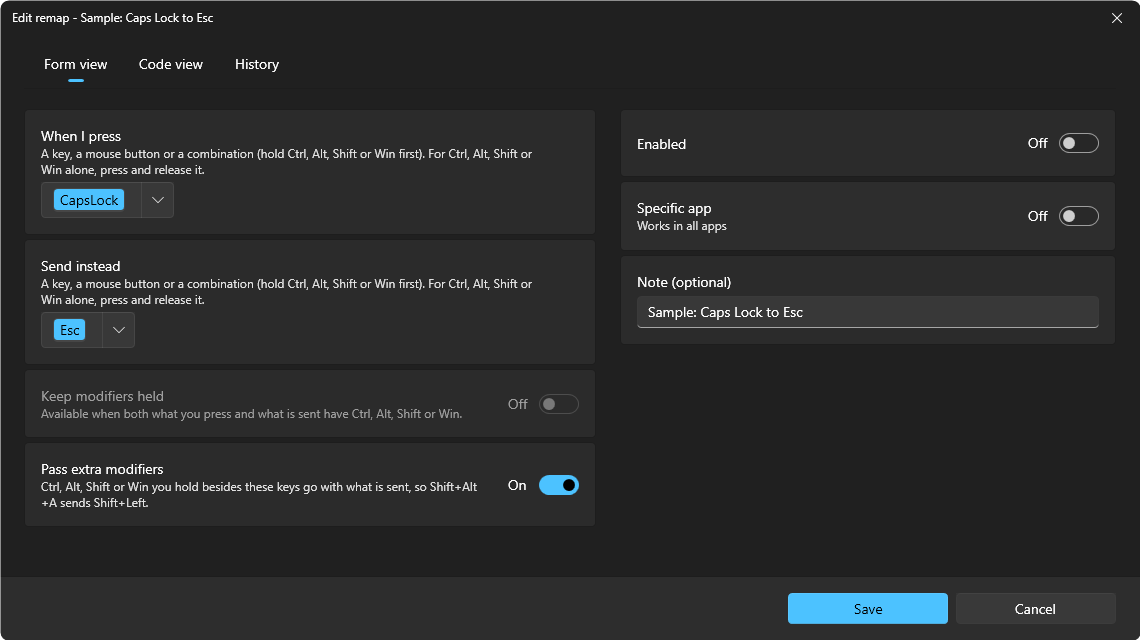Open the History tab
The image size is (1140, 640).
click(257, 64)
